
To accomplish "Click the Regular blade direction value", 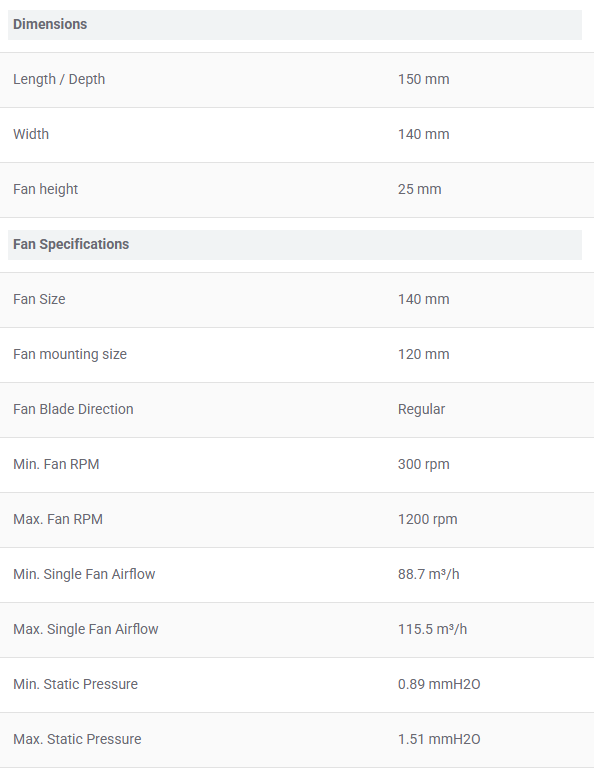I will click(x=421, y=409).
